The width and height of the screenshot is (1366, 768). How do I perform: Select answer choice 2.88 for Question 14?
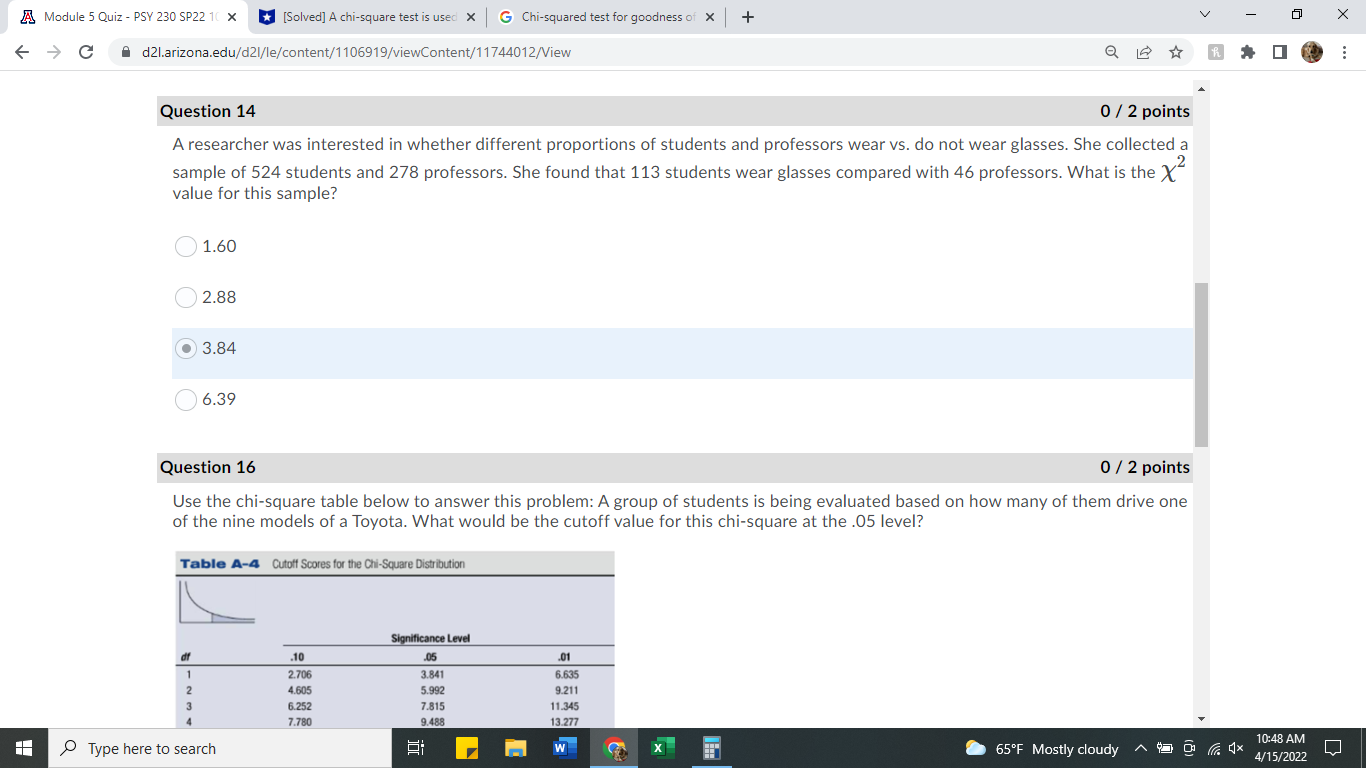[x=186, y=297]
